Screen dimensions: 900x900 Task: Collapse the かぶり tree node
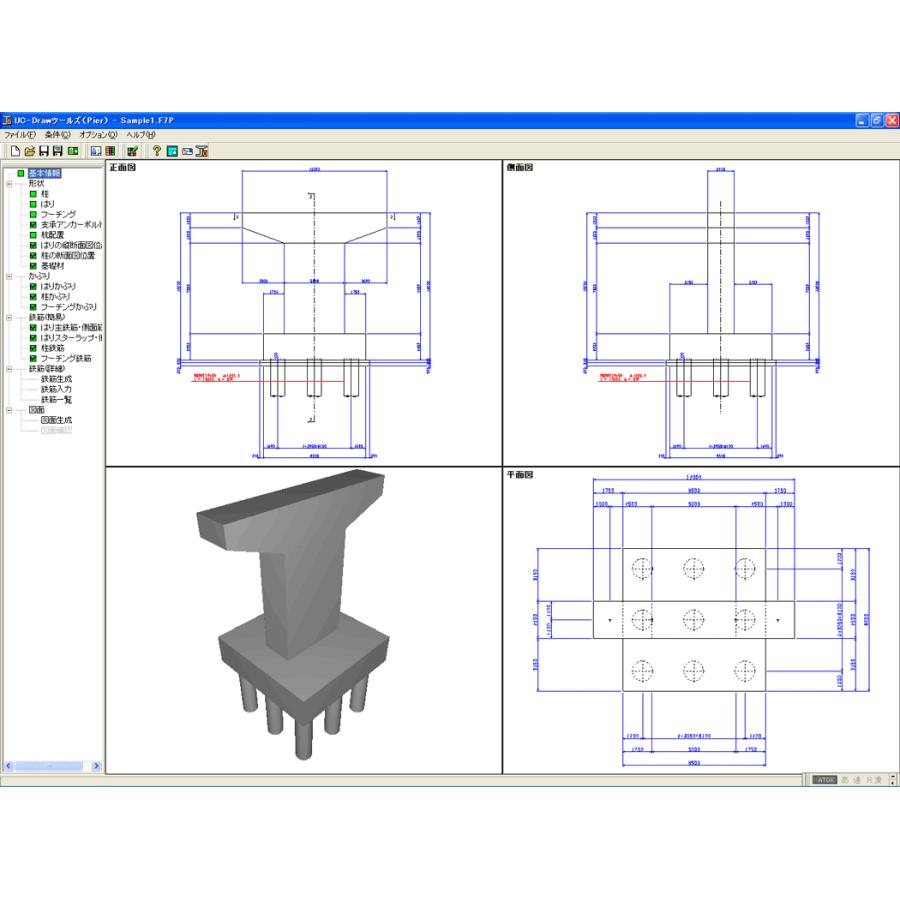(10, 276)
